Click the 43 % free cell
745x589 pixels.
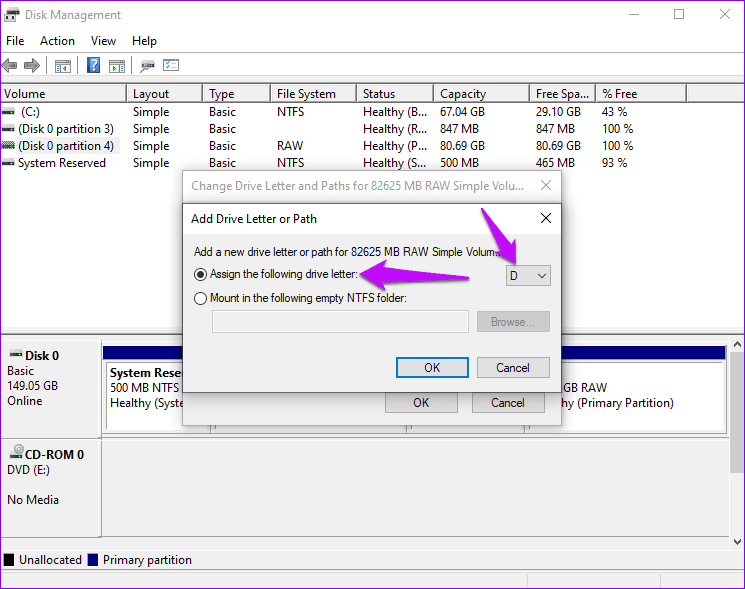(x=615, y=112)
